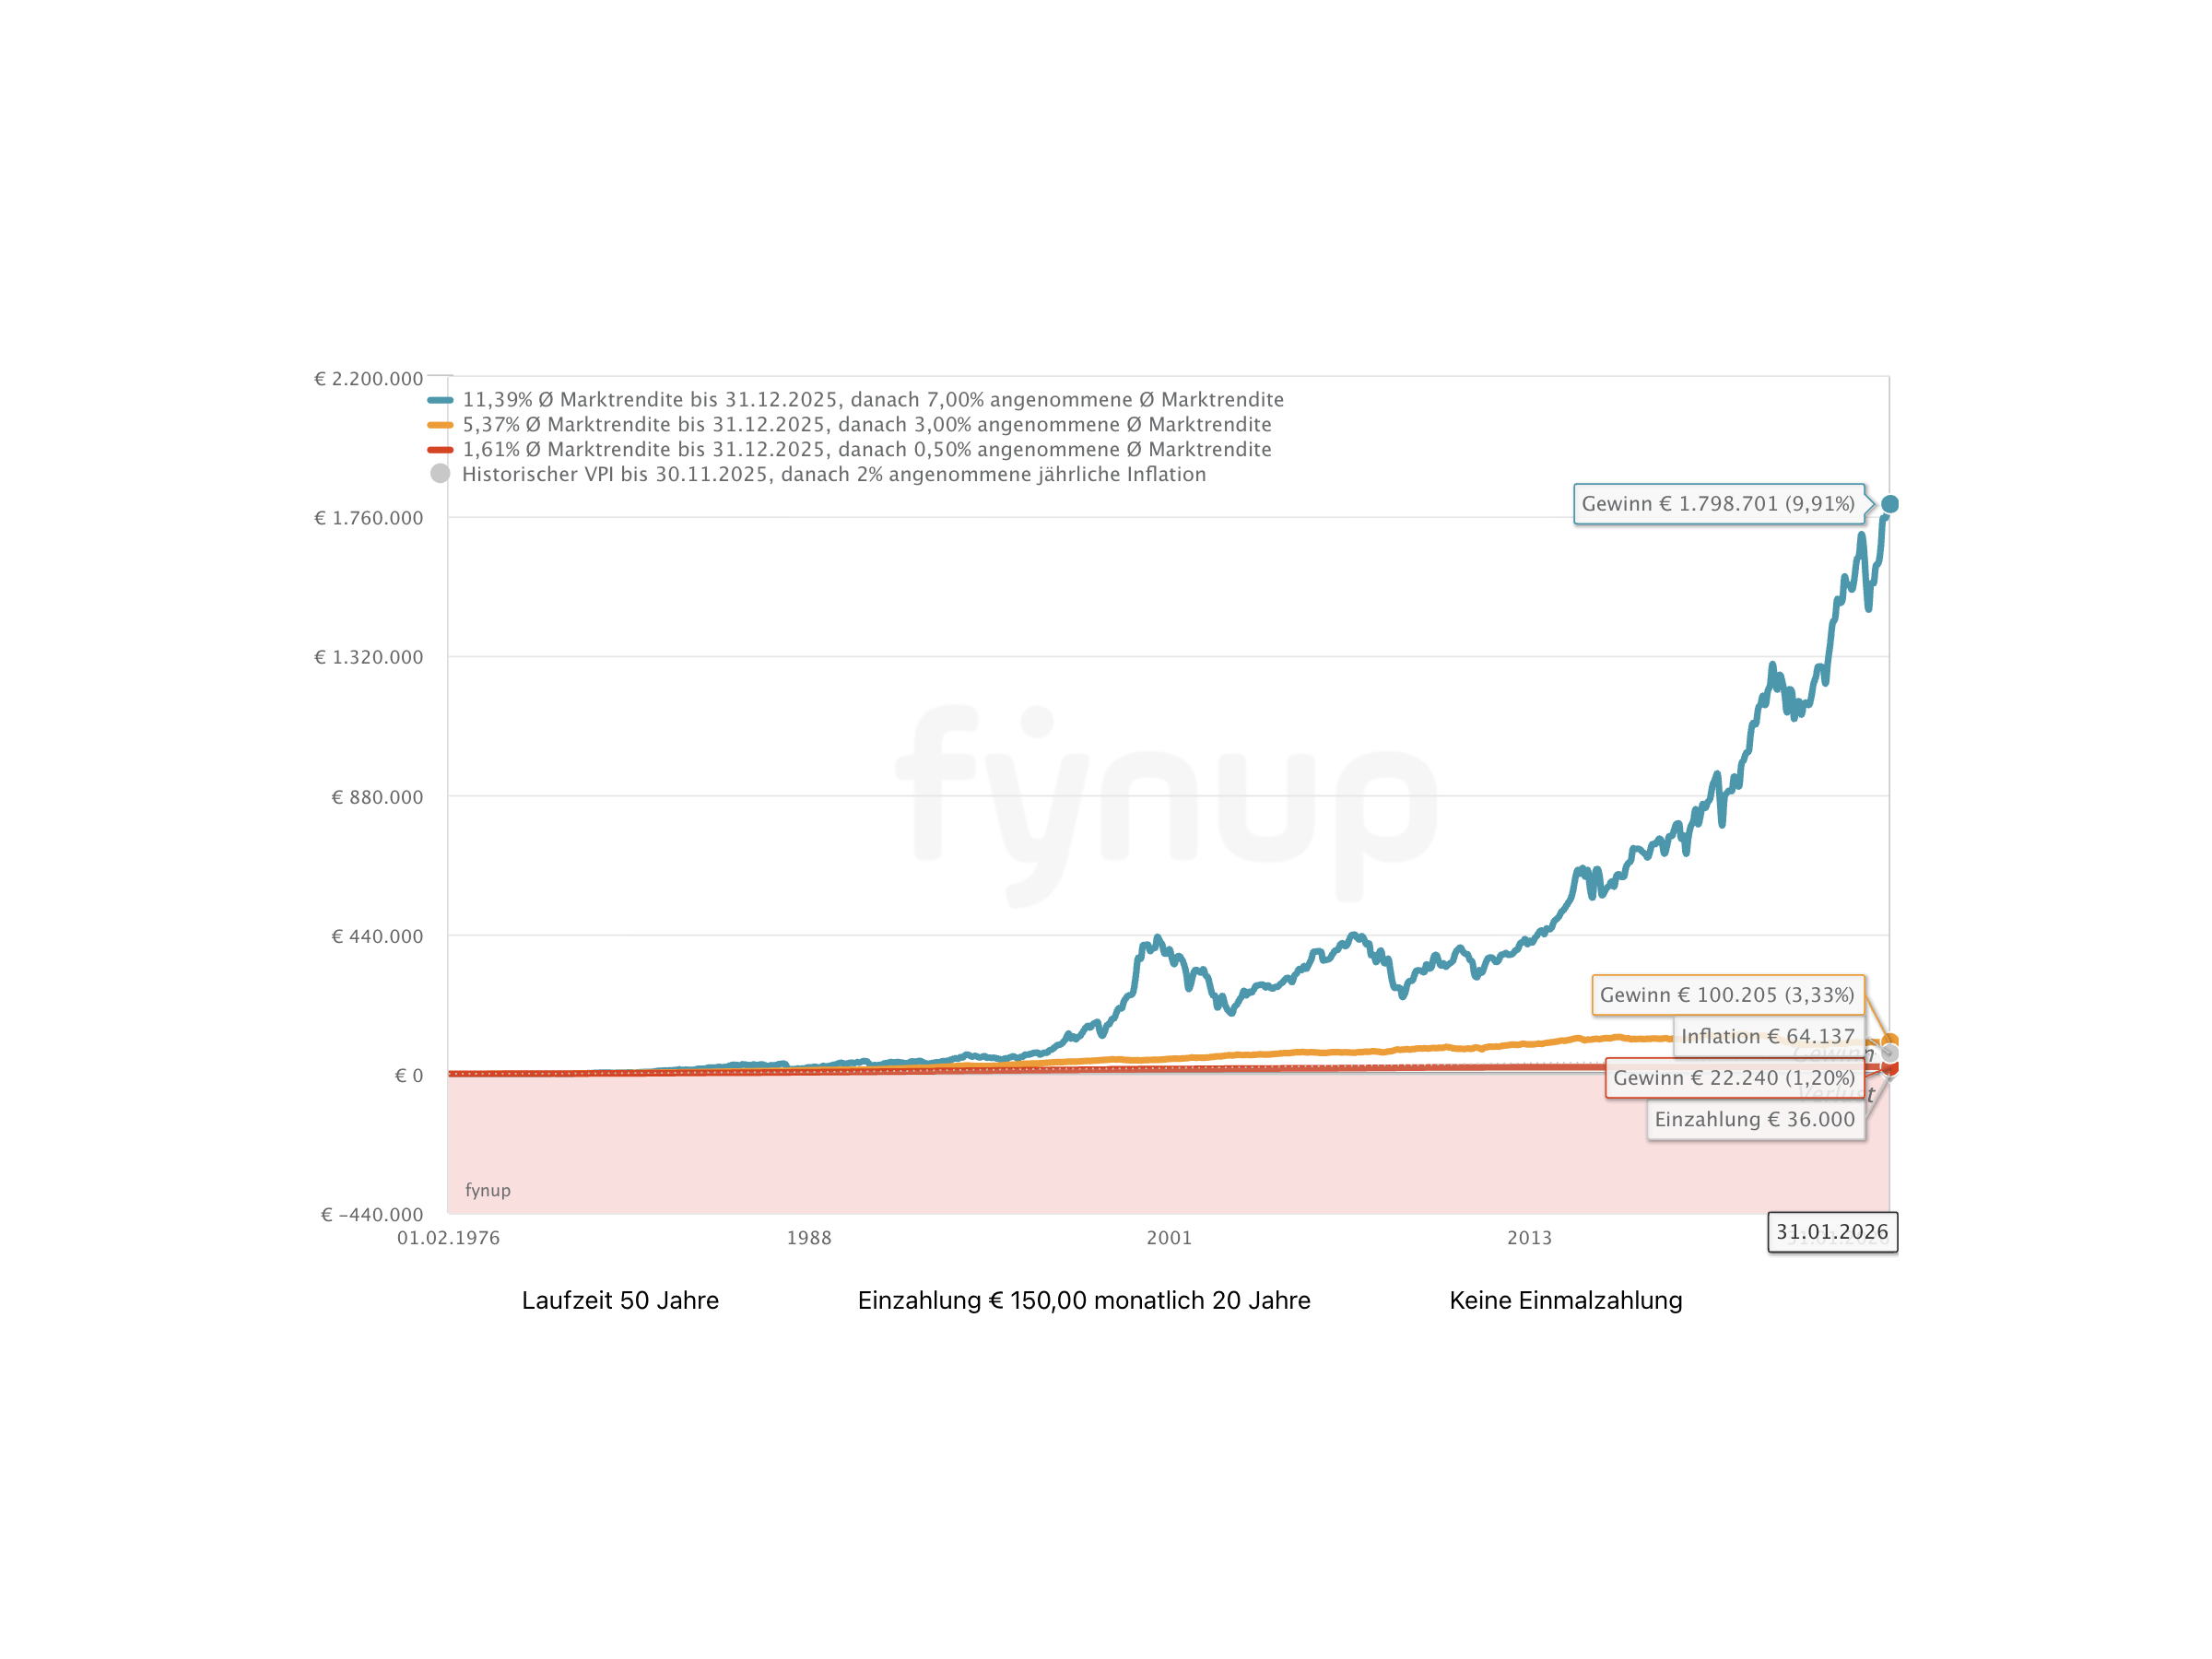Open the fynup credit link in chart corner
Screen dimensions: 2212x1659
click(x=488, y=1190)
